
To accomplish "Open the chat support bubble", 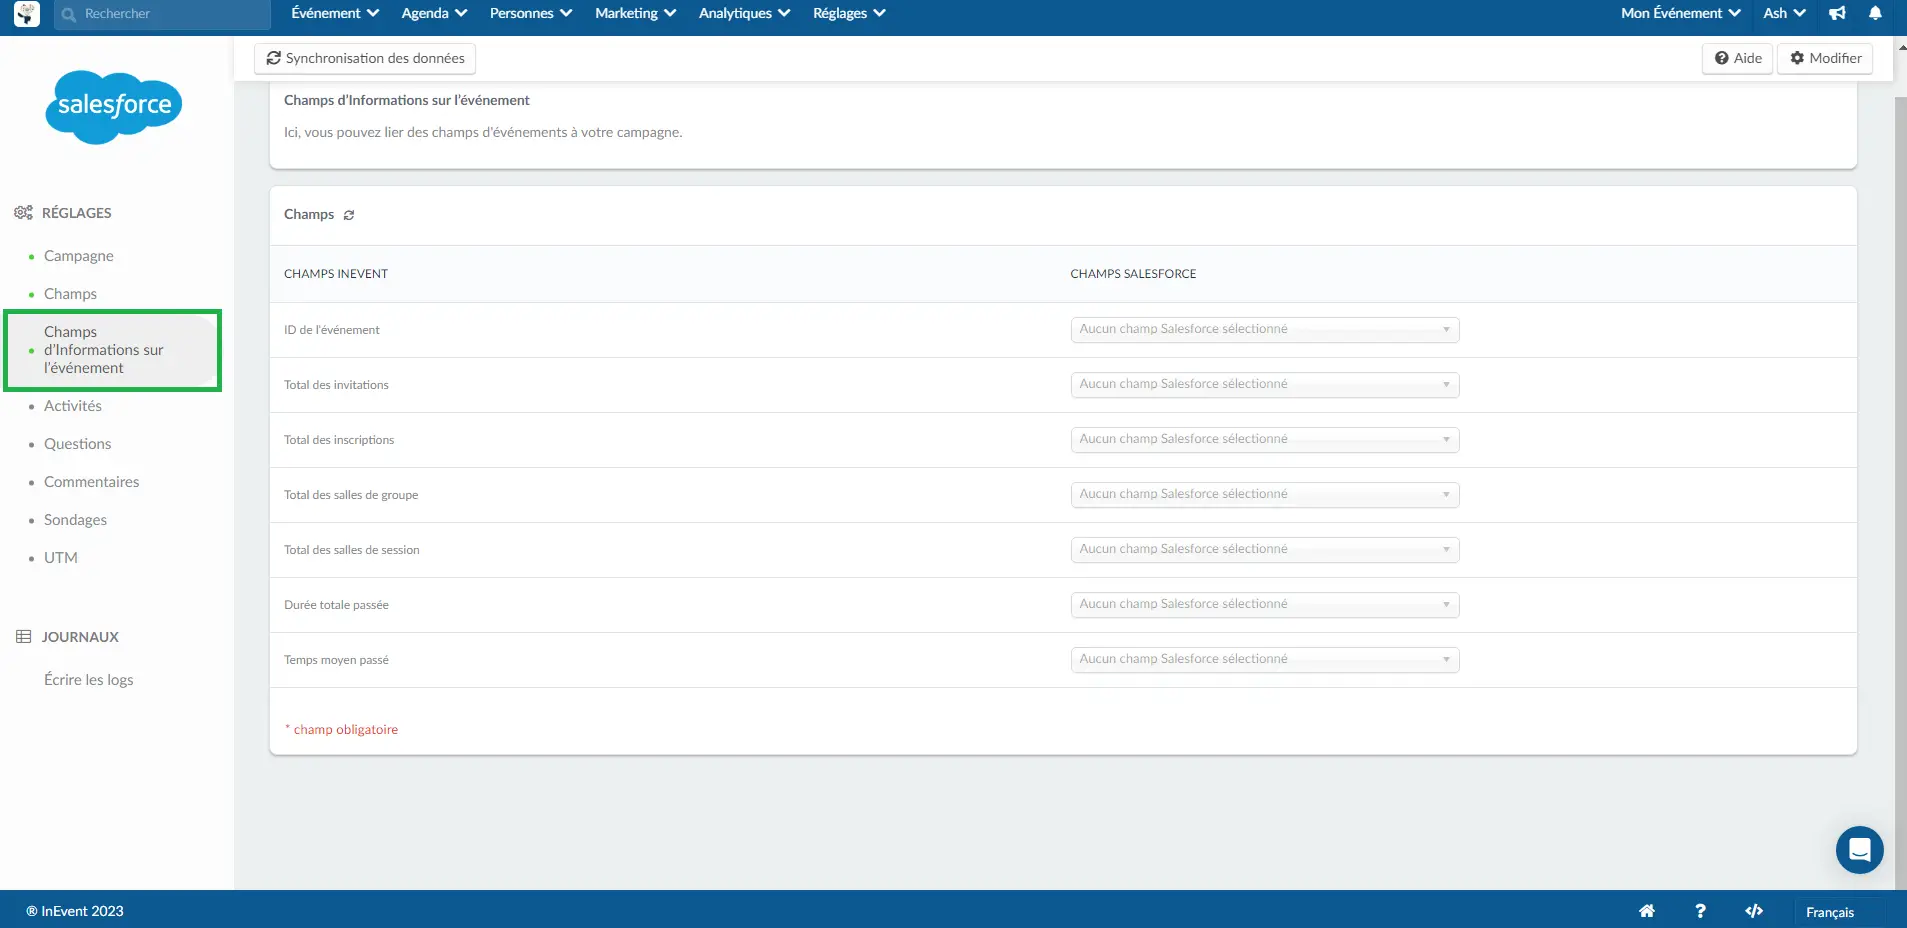I will 1859,850.
